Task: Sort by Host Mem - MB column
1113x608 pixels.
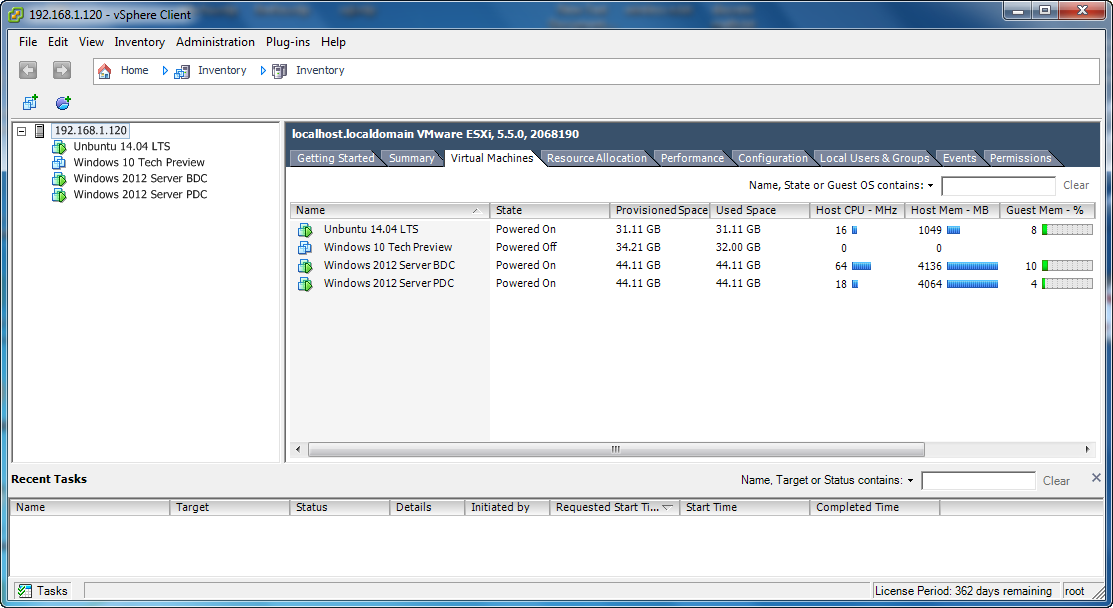Action: tap(953, 211)
